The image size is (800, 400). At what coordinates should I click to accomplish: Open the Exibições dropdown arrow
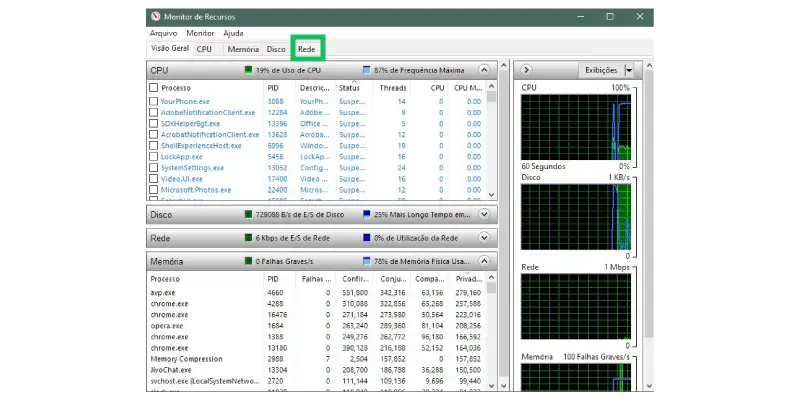click(x=628, y=70)
